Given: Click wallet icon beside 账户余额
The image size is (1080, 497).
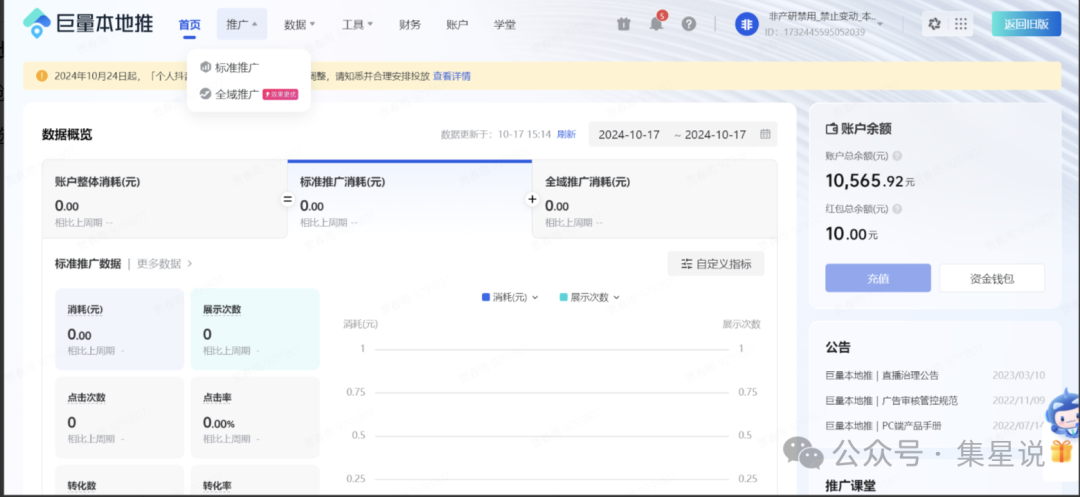Looking at the screenshot, I should pos(831,128).
